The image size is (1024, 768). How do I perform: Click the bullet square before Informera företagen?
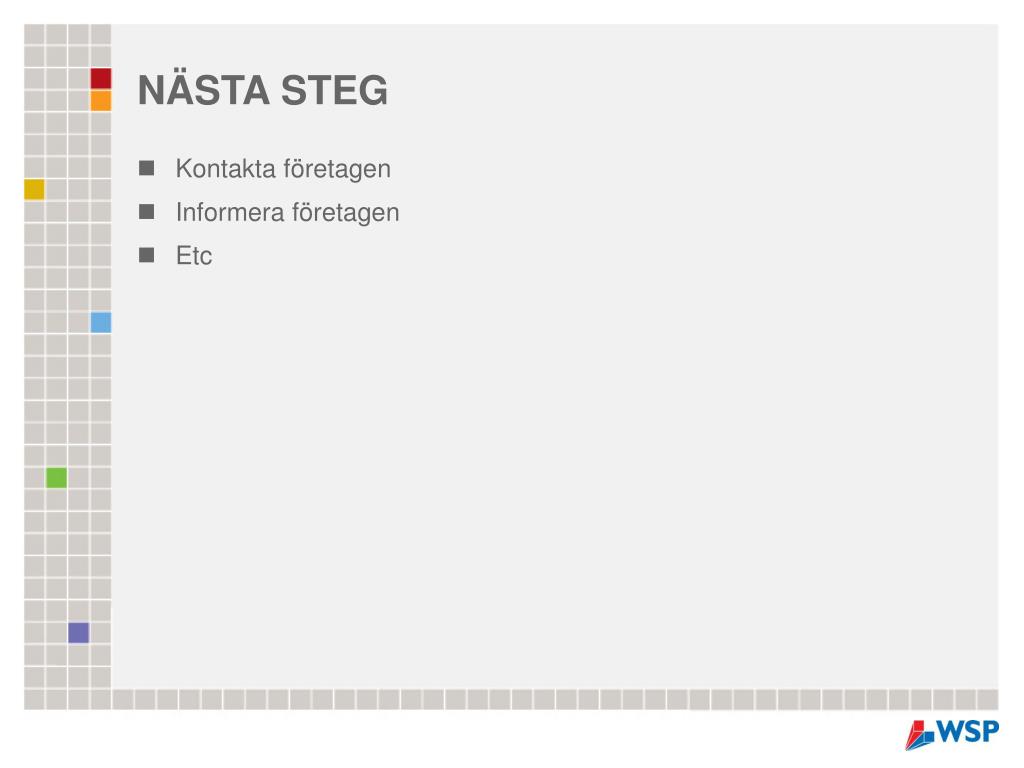(146, 212)
